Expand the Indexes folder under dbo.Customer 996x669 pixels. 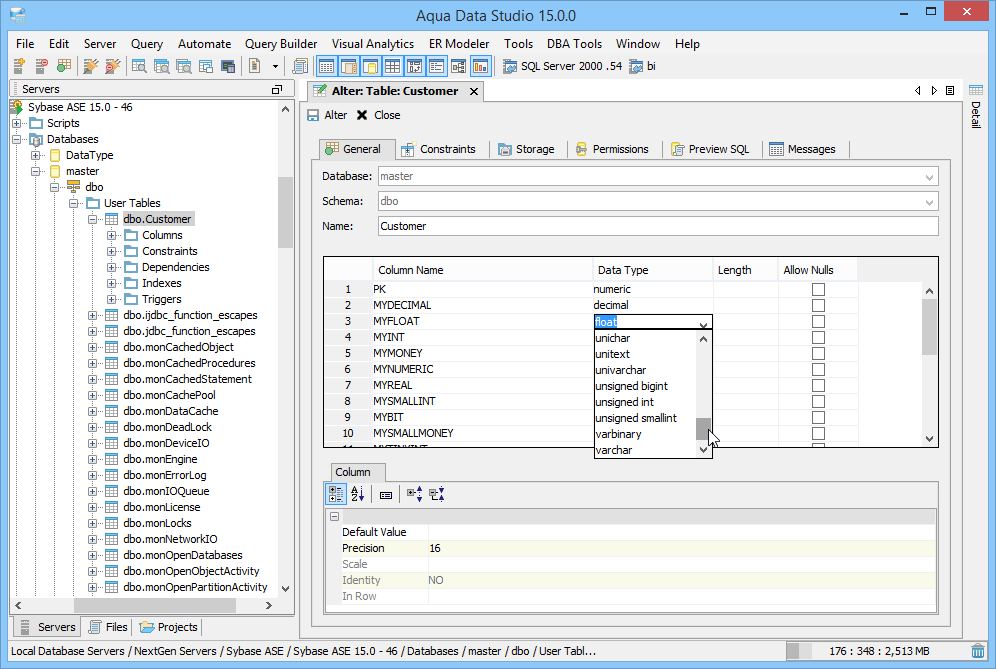click(x=112, y=283)
